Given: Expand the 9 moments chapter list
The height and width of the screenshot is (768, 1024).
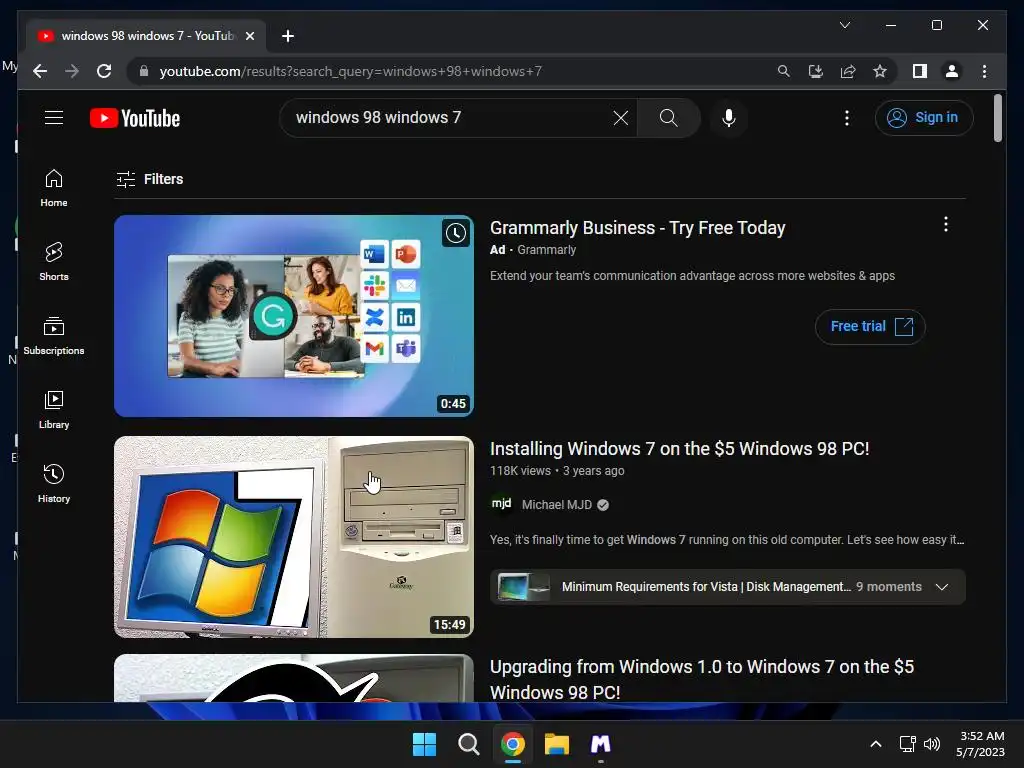Looking at the screenshot, I should [942, 586].
